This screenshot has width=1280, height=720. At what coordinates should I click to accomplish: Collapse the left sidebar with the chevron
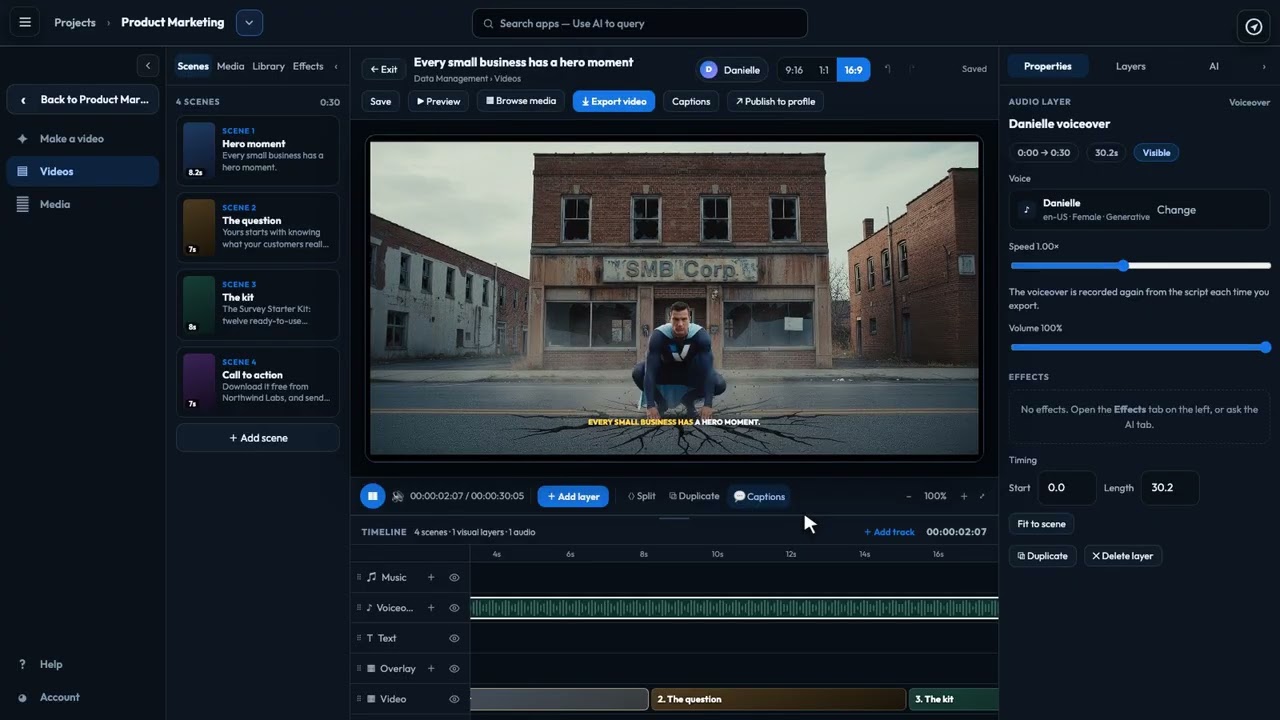coord(148,66)
